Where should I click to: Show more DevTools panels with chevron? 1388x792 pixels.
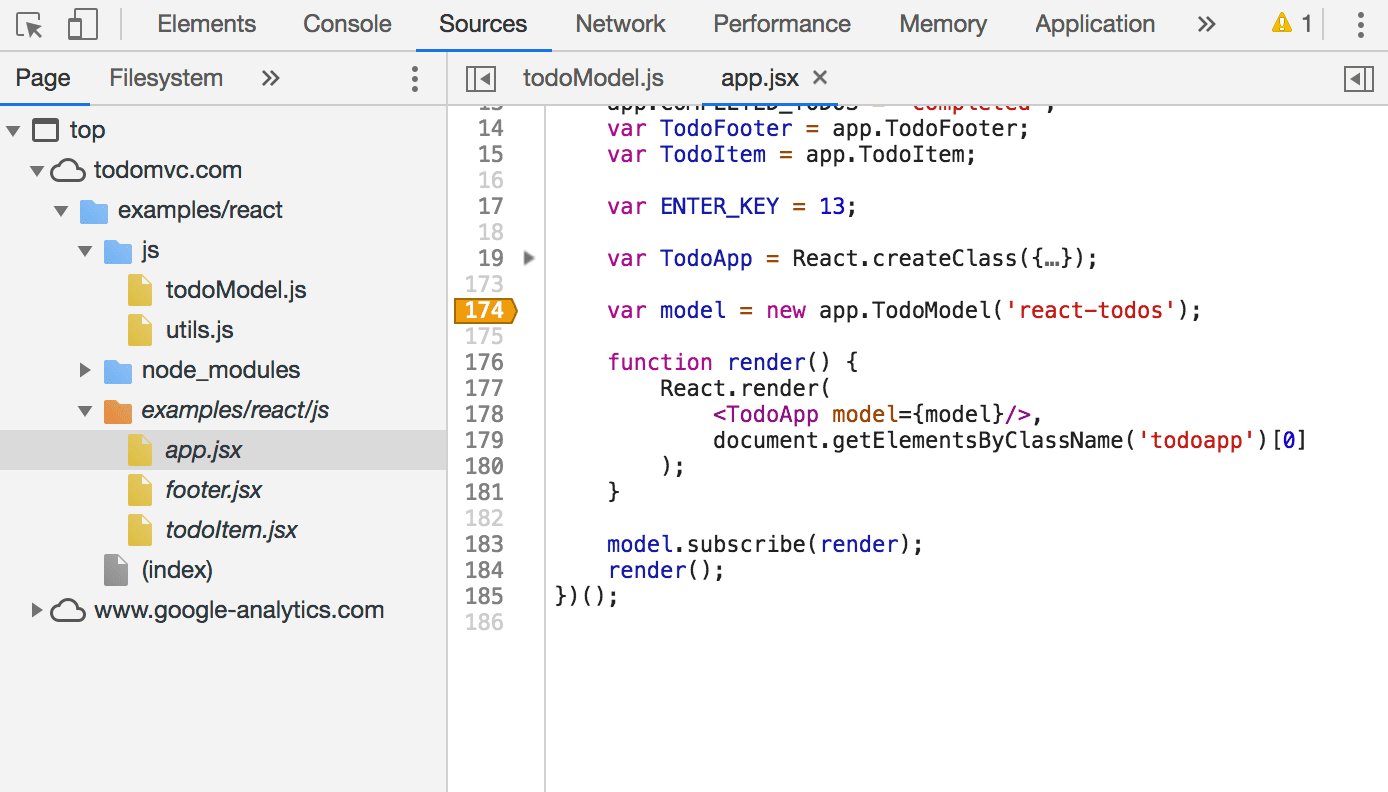pos(1207,25)
